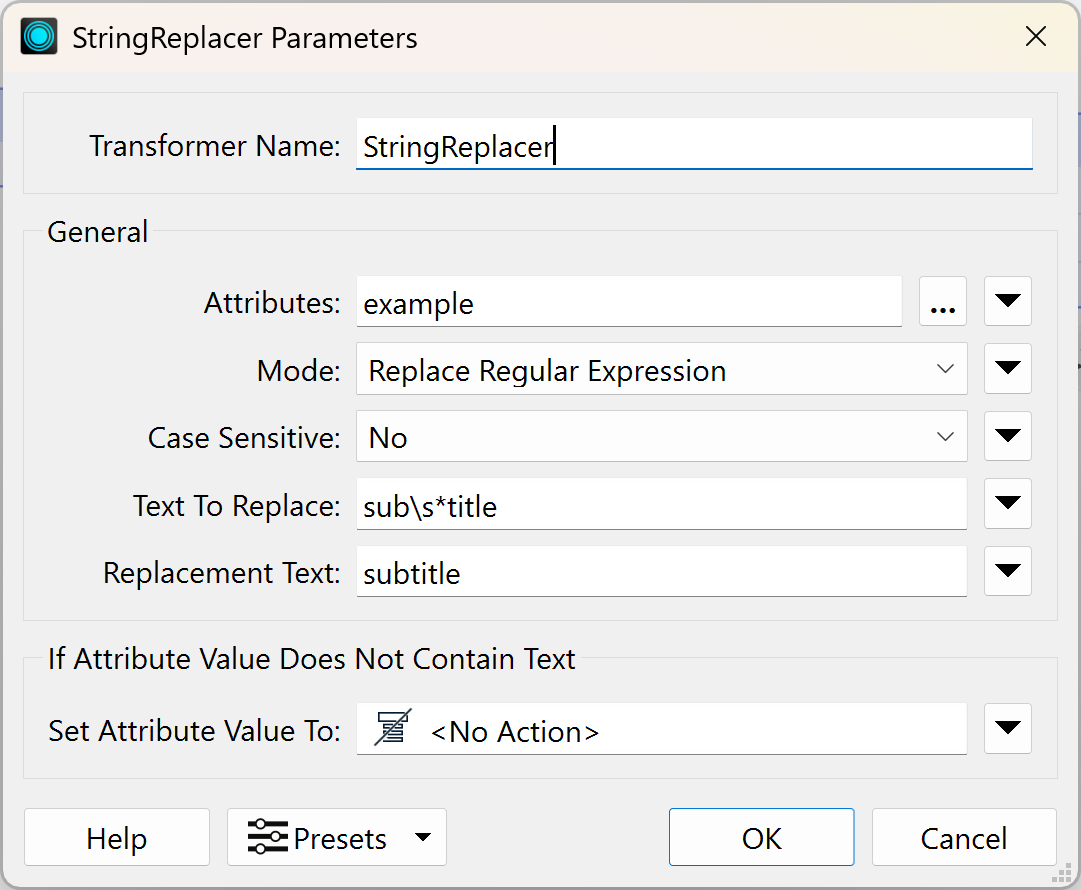This screenshot has height=890, width=1081.
Task: Click the If Attribute Value Does Not Contain Text label
Action: coord(311,659)
